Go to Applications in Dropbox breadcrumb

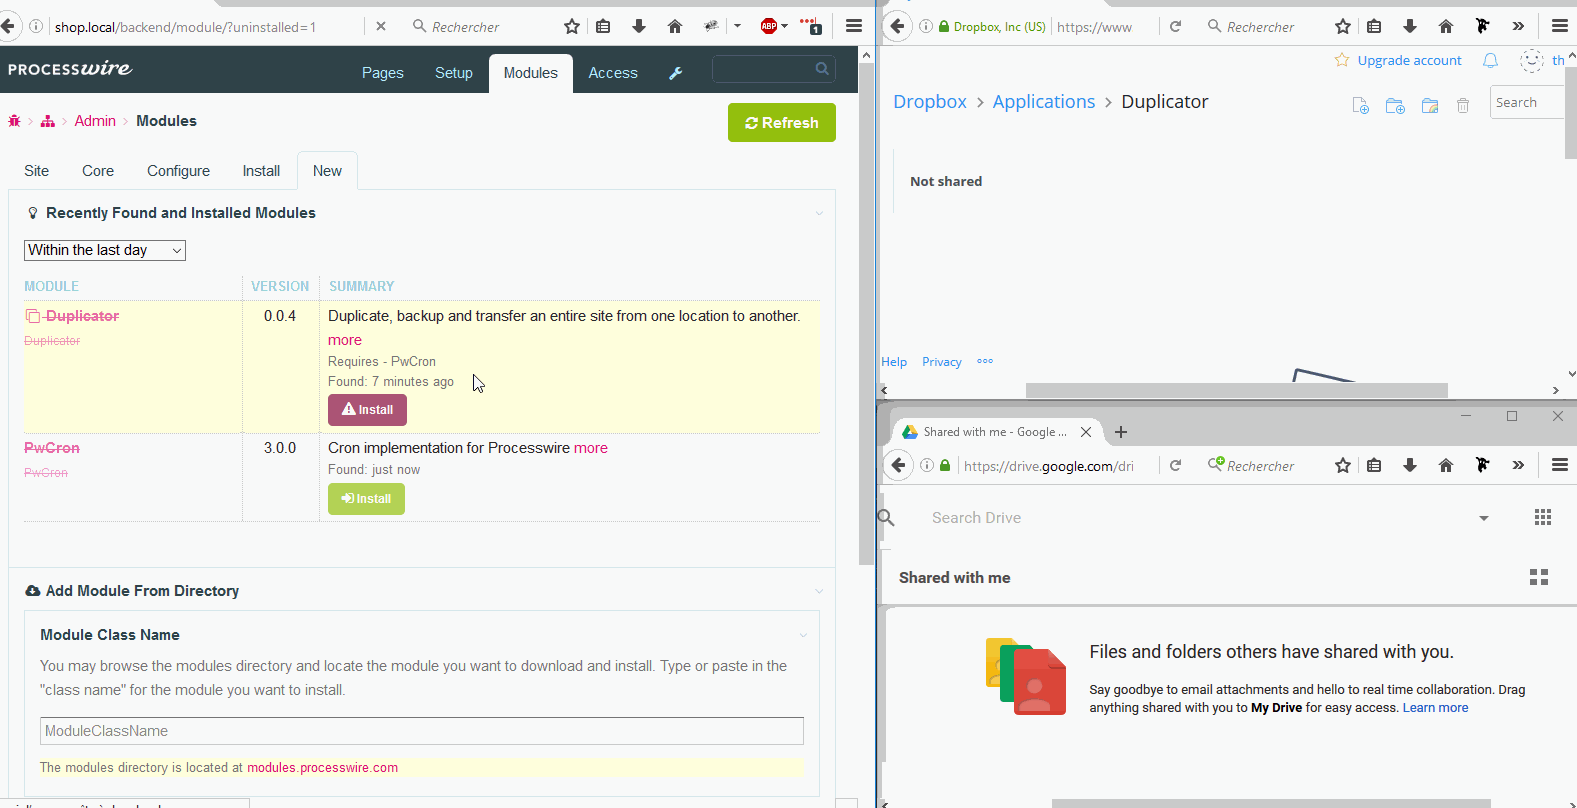coord(1044,102)
